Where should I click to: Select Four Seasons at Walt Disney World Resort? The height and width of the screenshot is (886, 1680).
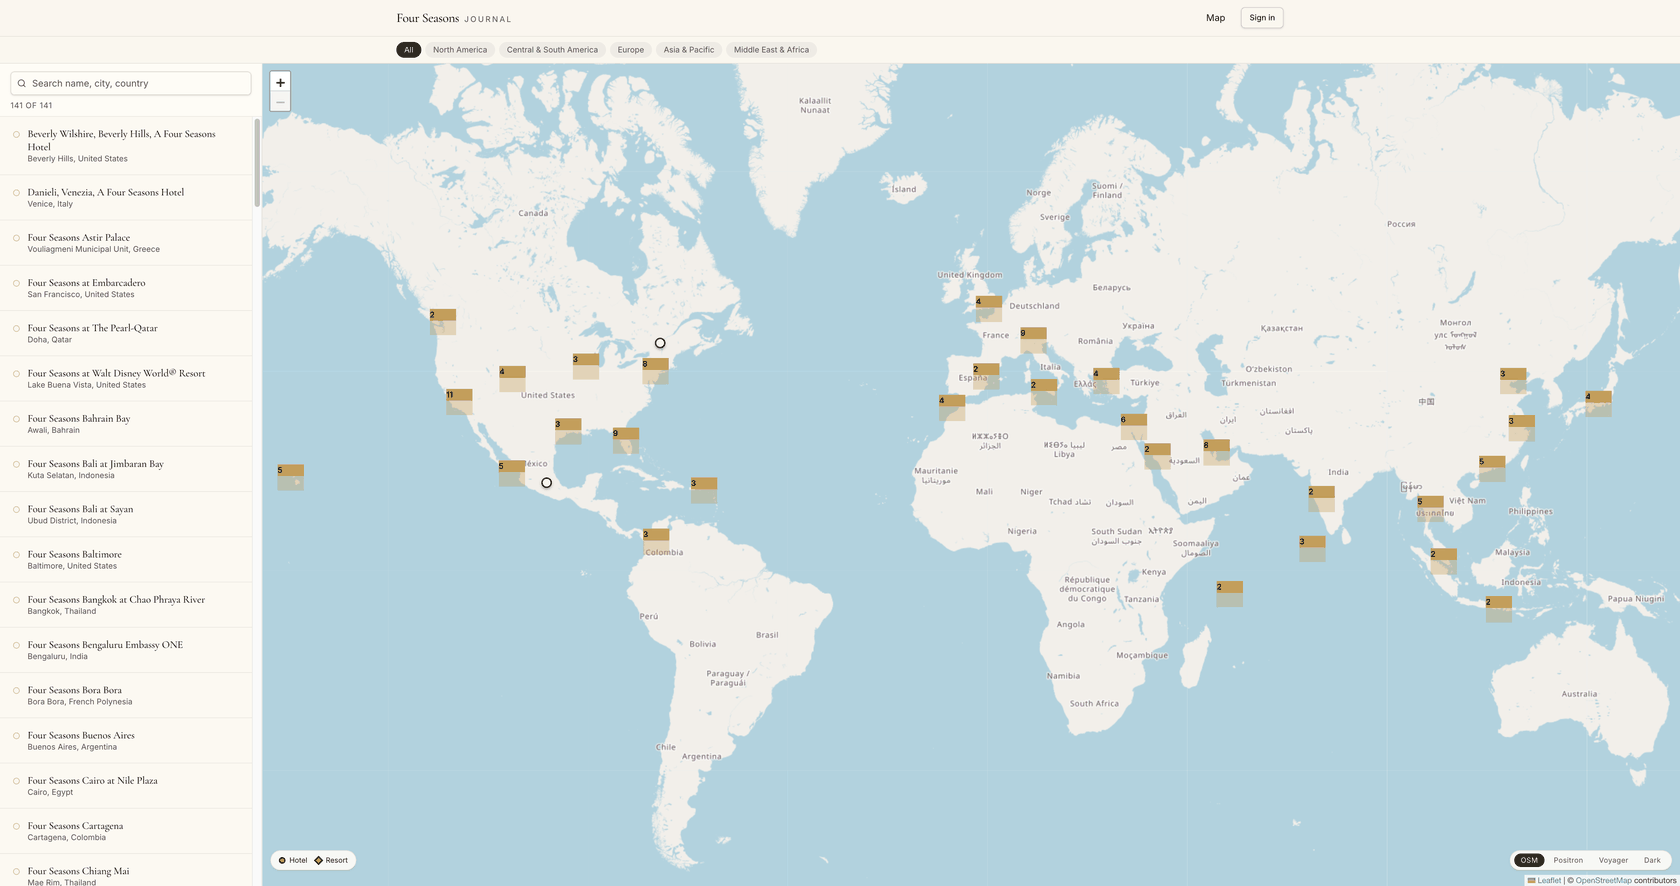pos(126,379)
